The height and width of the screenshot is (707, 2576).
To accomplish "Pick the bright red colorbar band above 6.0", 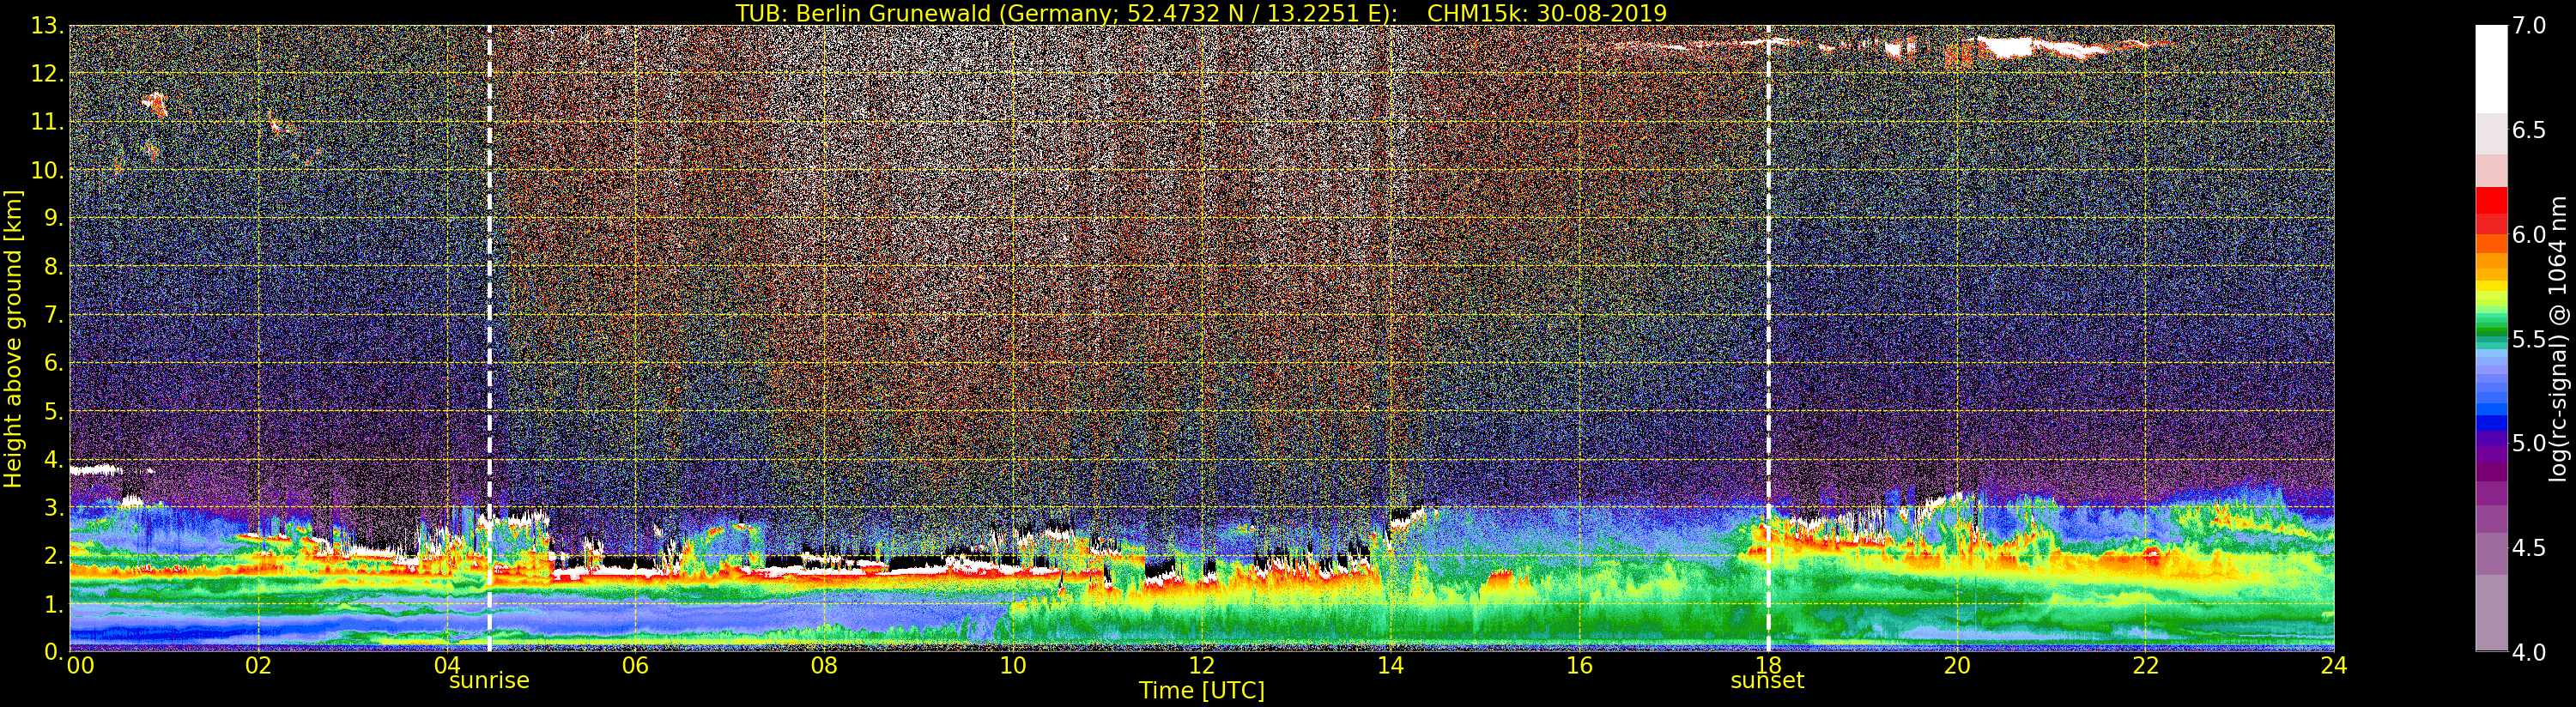I will [x=2491, y=200].
